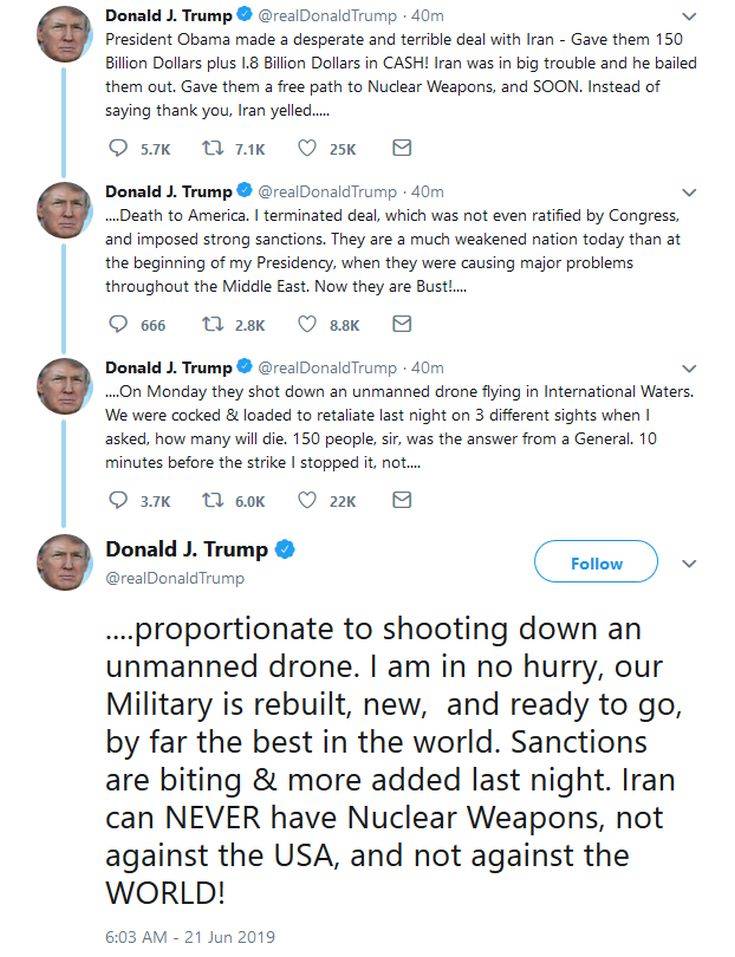Click the first tweet's profile avatar
Image resolution: width=735 pixels, height=957 pixels.
(x=65, y=34)
